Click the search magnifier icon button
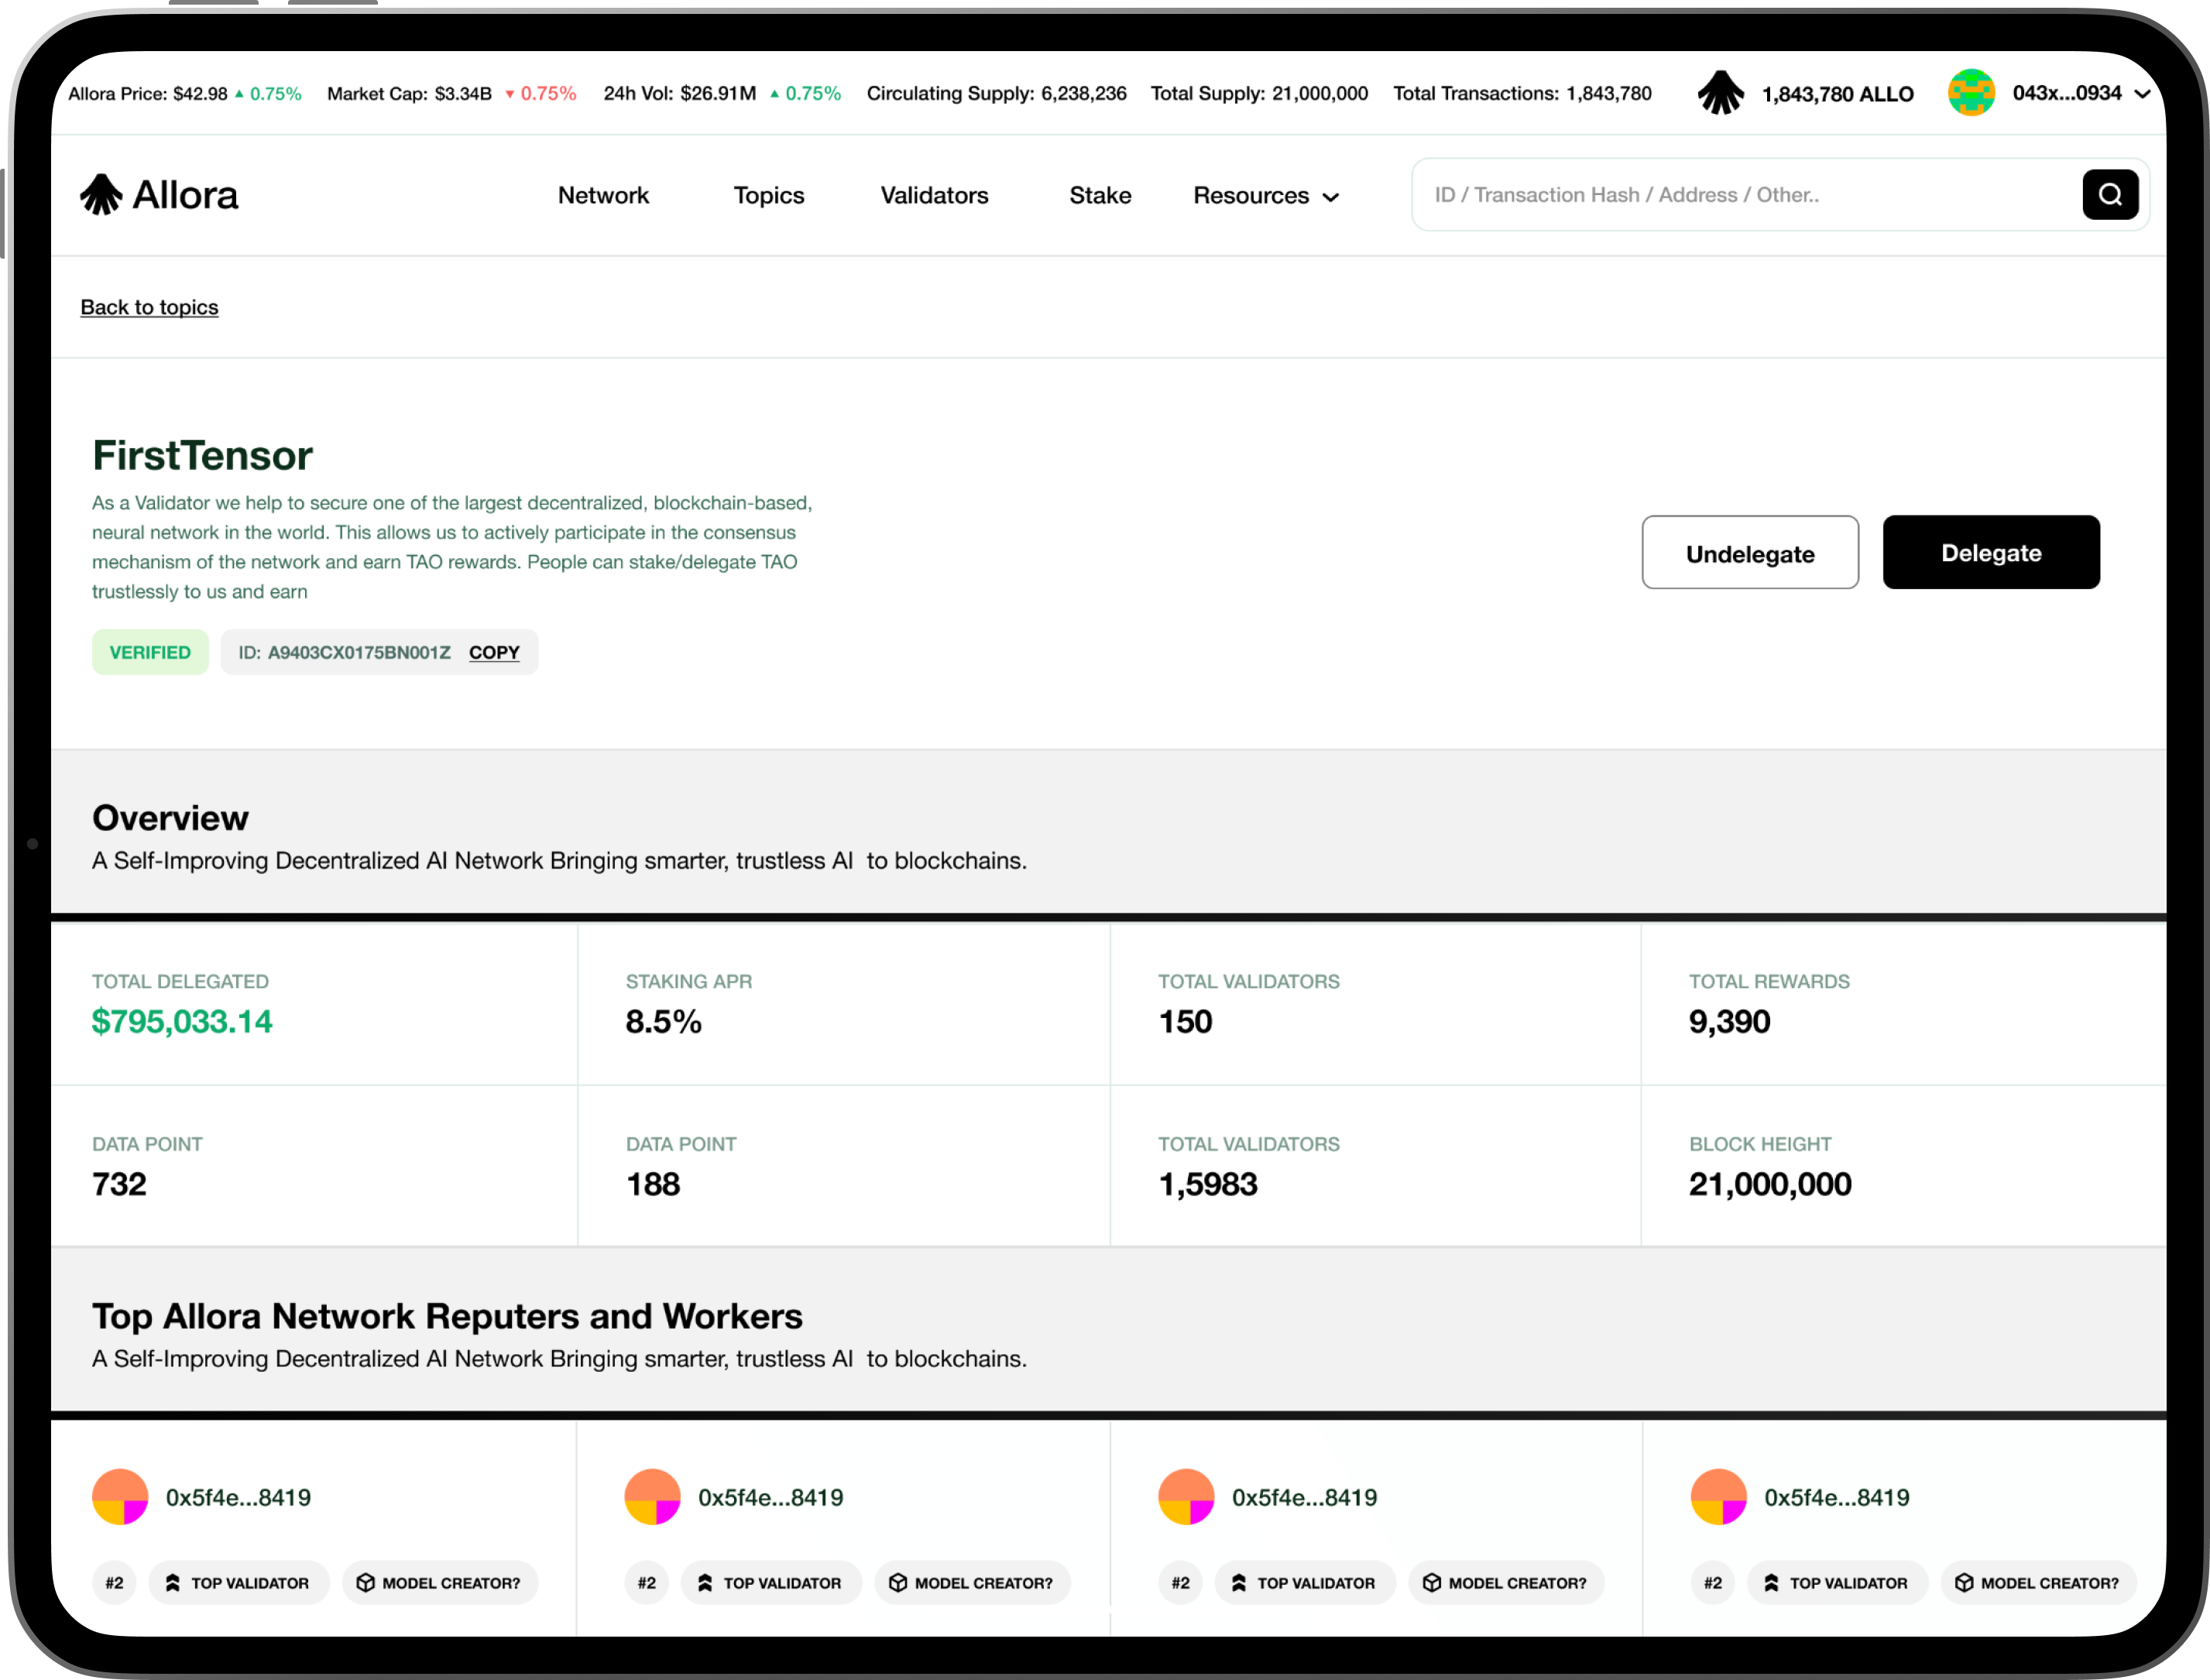 (2109, 194)
